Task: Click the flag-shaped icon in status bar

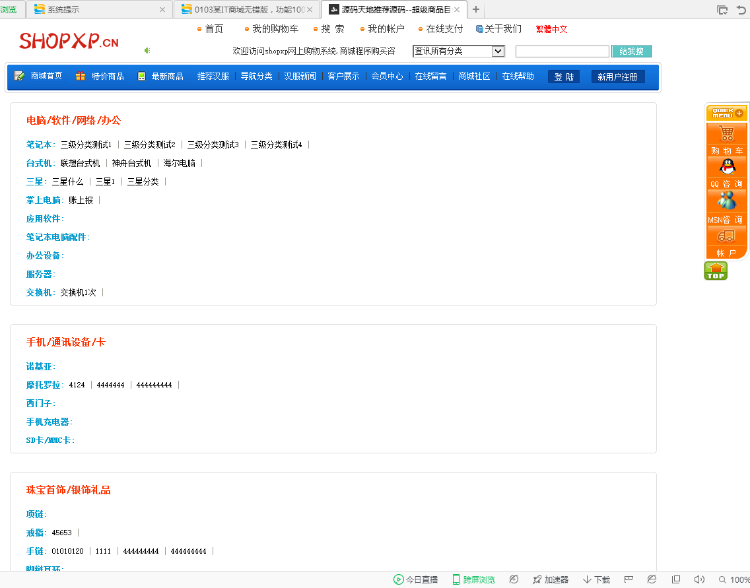Action: coord(629,579)
